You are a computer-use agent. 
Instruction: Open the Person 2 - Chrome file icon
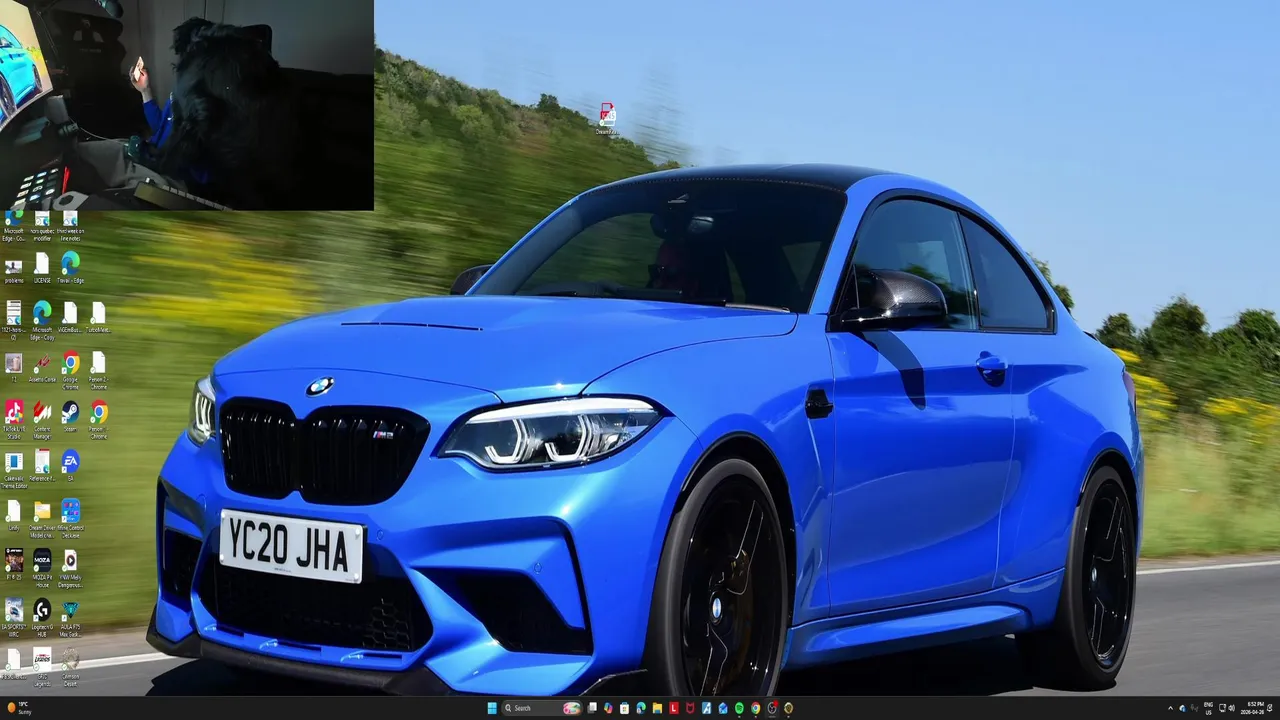tap(98, 369)
